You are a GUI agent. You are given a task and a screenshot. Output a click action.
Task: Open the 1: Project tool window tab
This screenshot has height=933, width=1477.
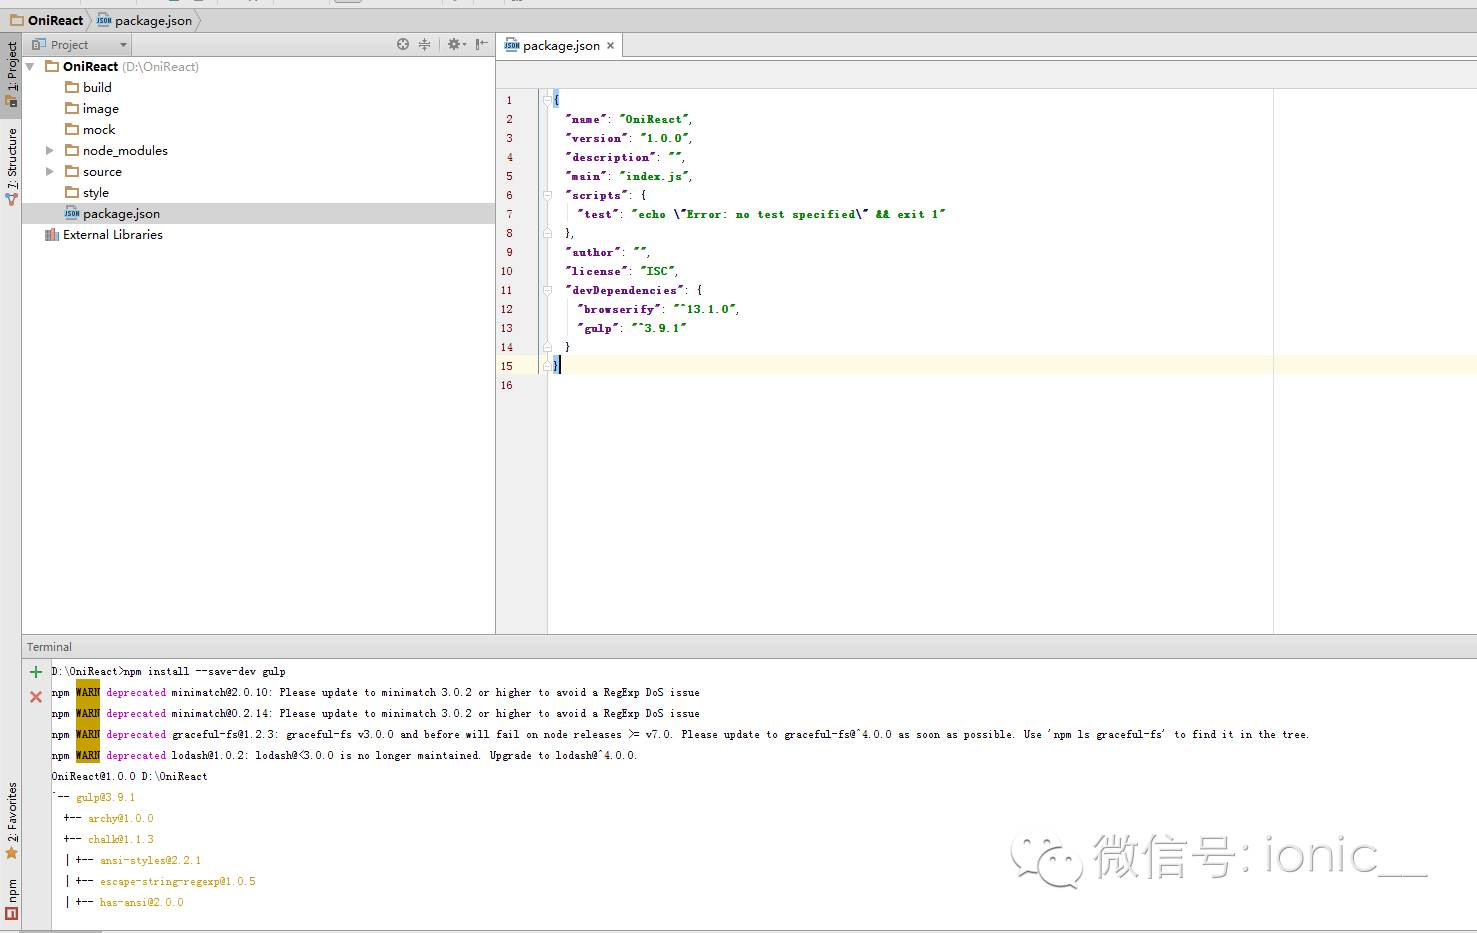(11, 73)
